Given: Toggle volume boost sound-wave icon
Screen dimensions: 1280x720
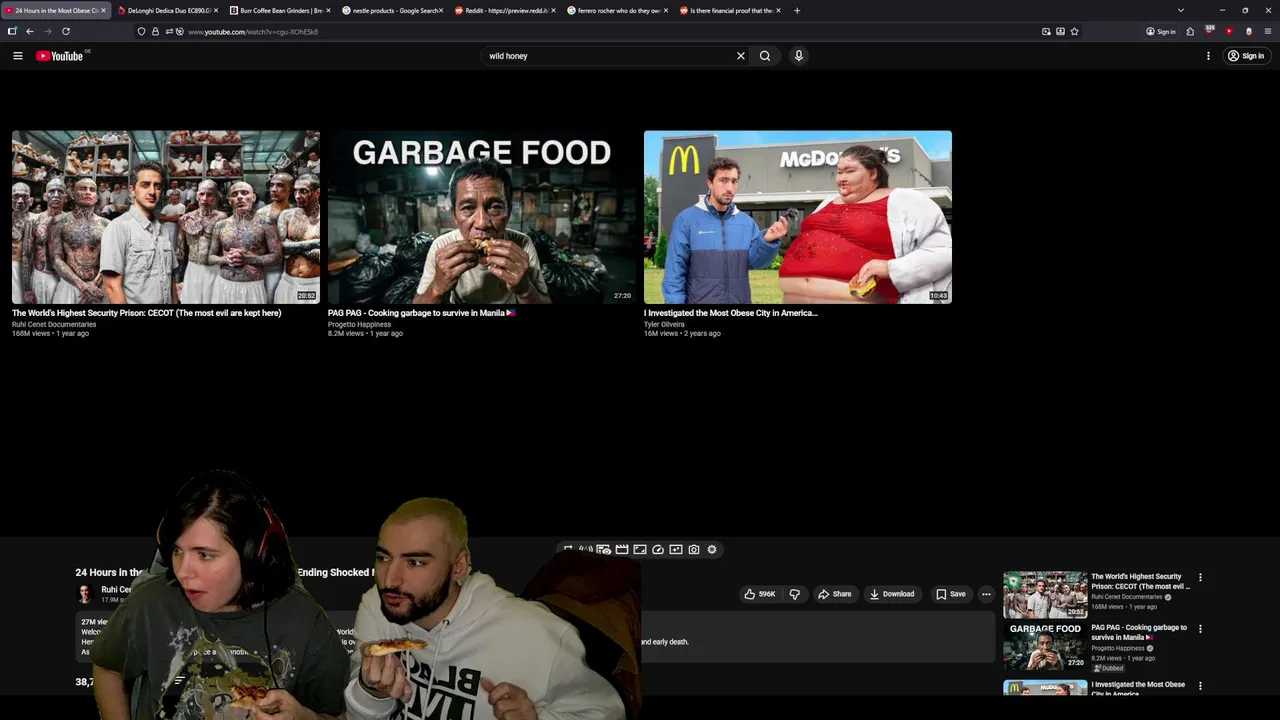Looking at the screenshot, I should [x=585, y=550].
